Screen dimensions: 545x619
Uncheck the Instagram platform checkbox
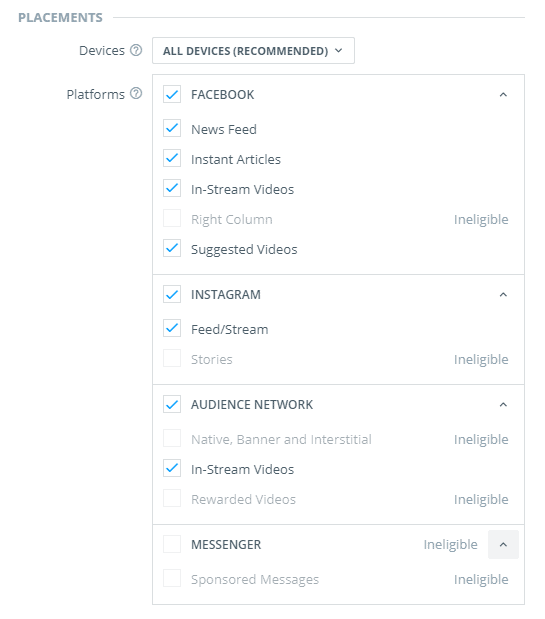pos(172,294)
